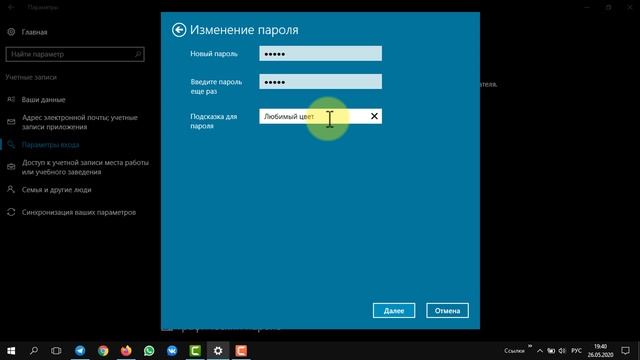This screenshot has height=360, width=640.
Task: Expand the Ссылки toolbar chevron
Action: 530,347
